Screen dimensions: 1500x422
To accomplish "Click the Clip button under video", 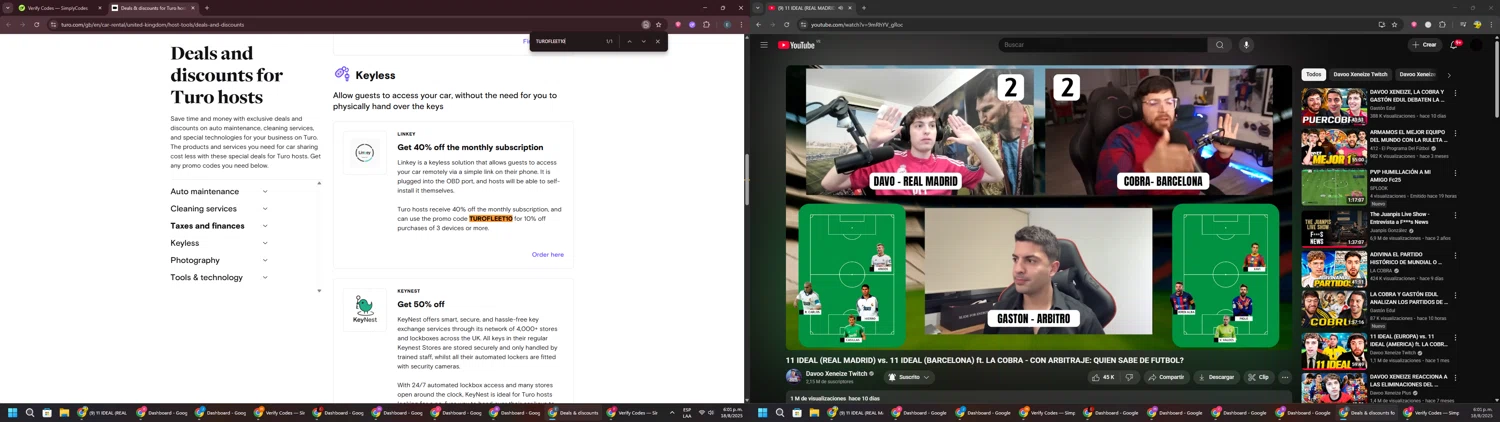I will coord(1259,377).
